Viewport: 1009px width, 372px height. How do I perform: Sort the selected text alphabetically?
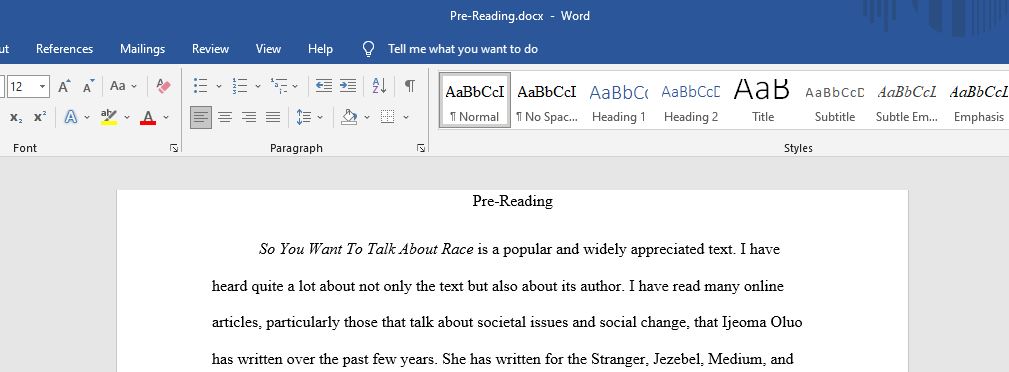tap(380, 86)
